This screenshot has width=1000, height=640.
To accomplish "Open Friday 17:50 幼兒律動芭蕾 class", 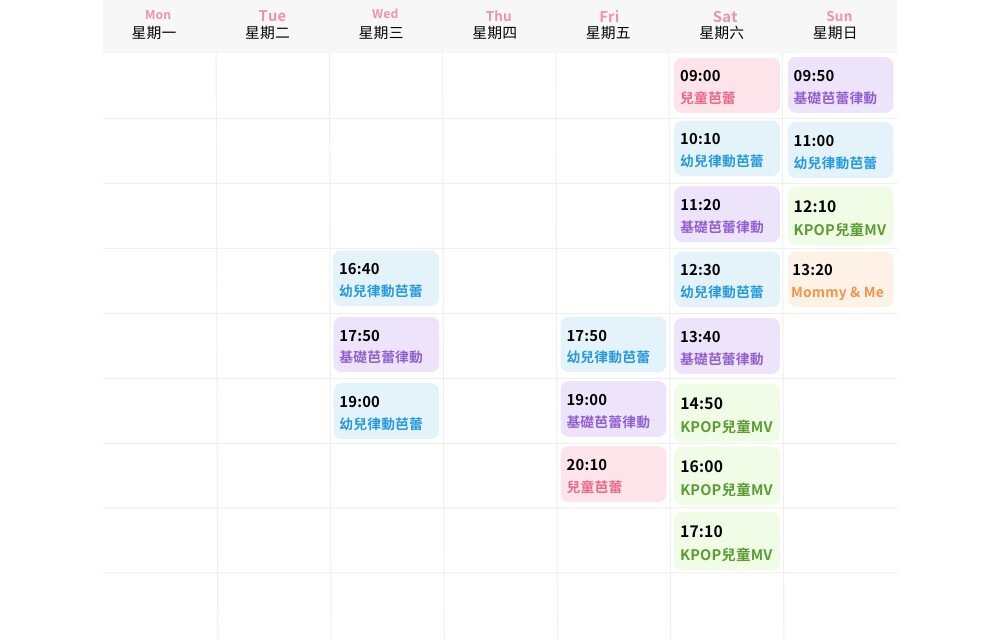I will [613, 345].
